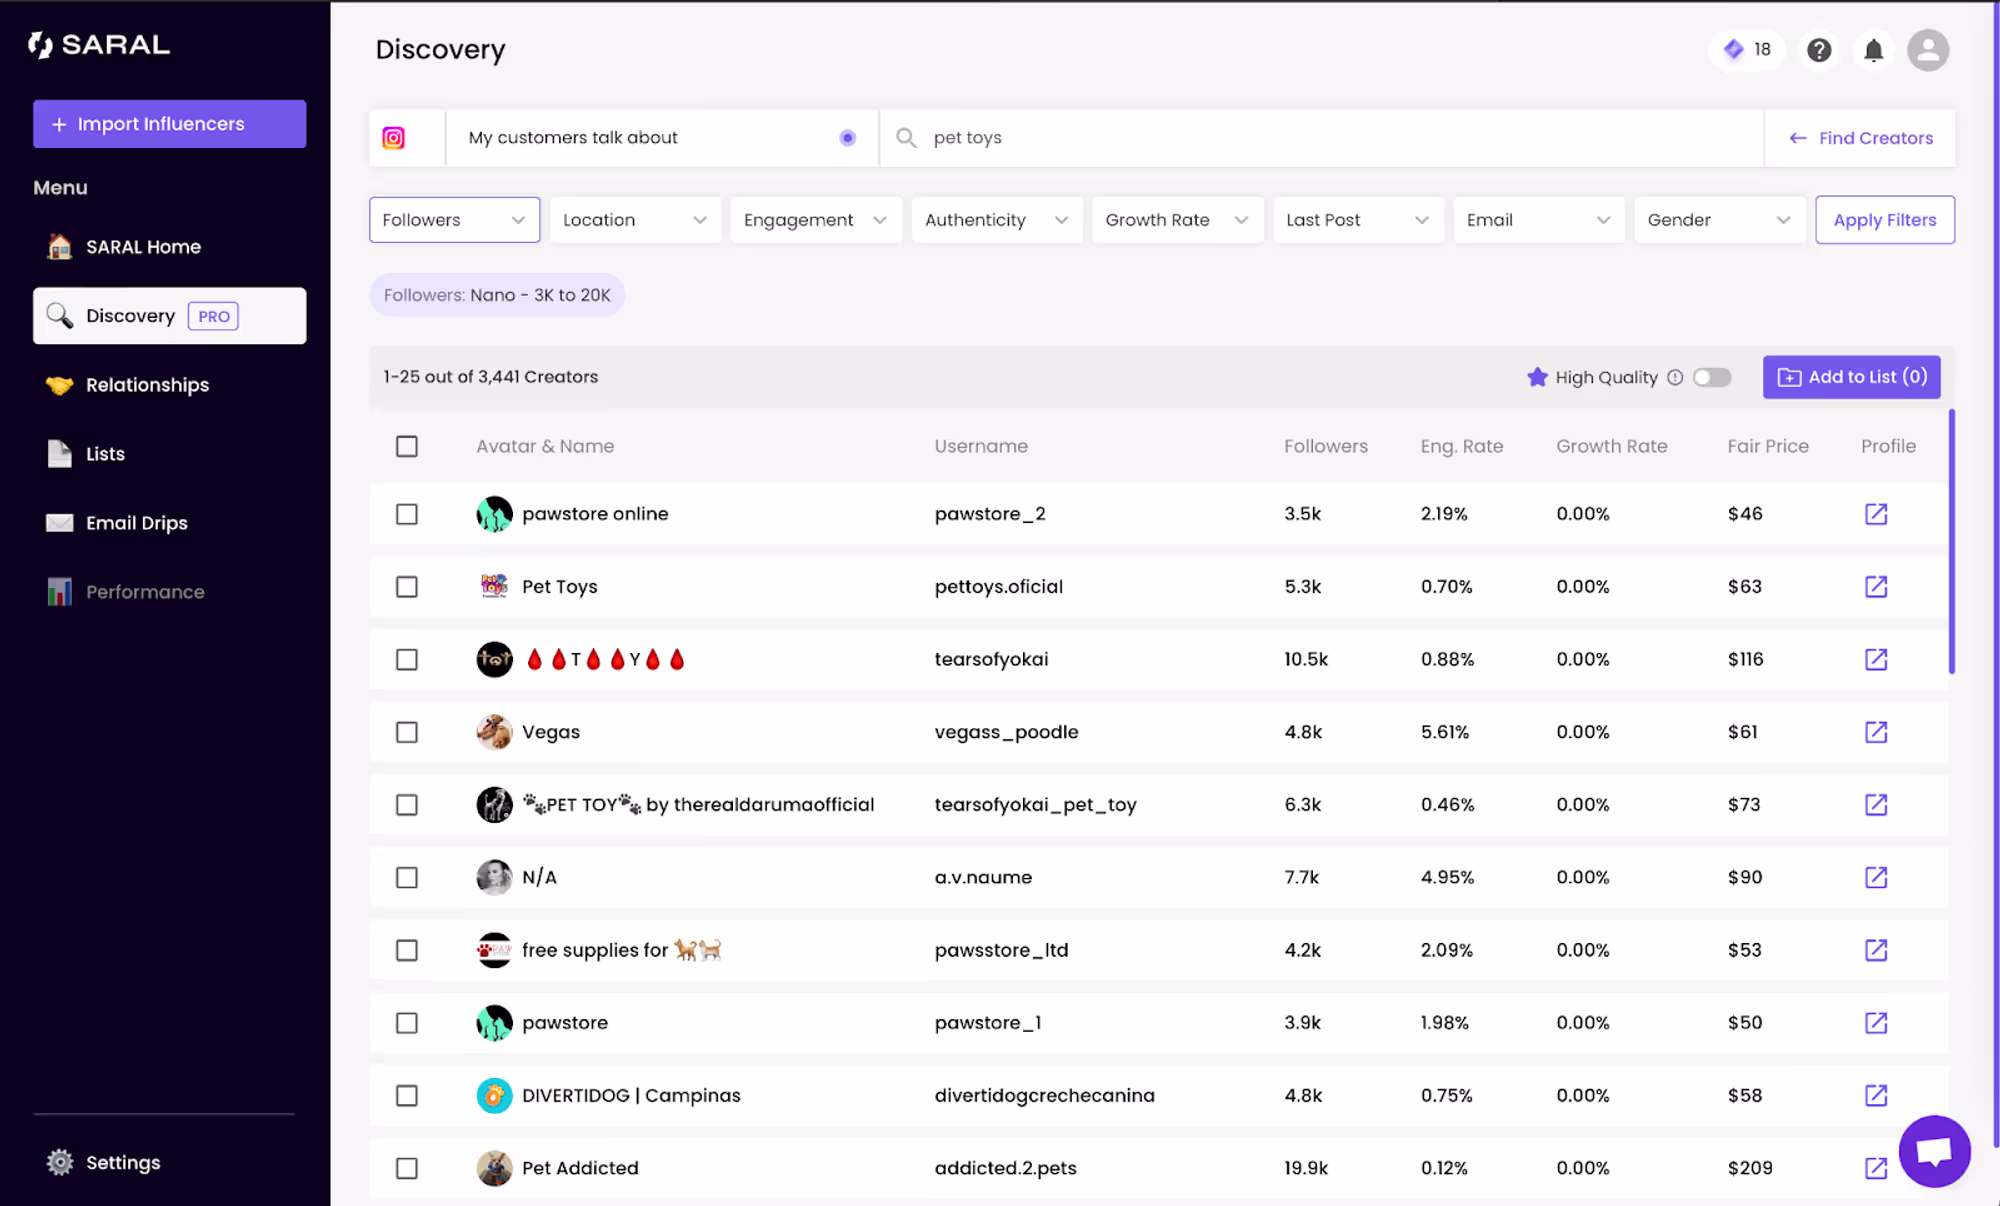Select the Pet Addicted row checkbox

coord(407,1168)
